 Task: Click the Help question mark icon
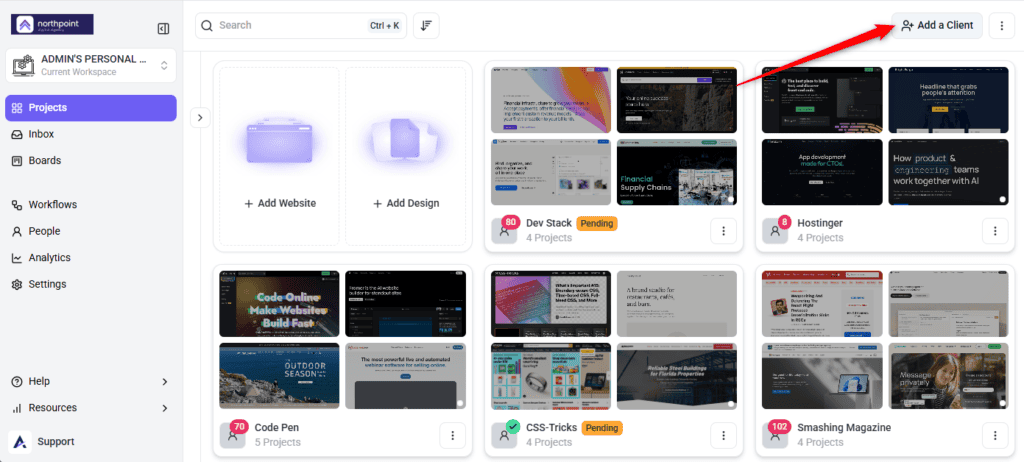(18, 382)
